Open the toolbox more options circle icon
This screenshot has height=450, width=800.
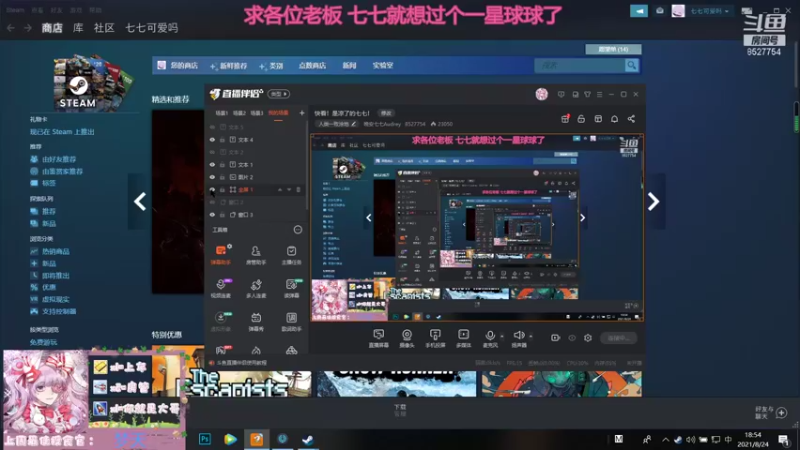(x=297, y=230)
